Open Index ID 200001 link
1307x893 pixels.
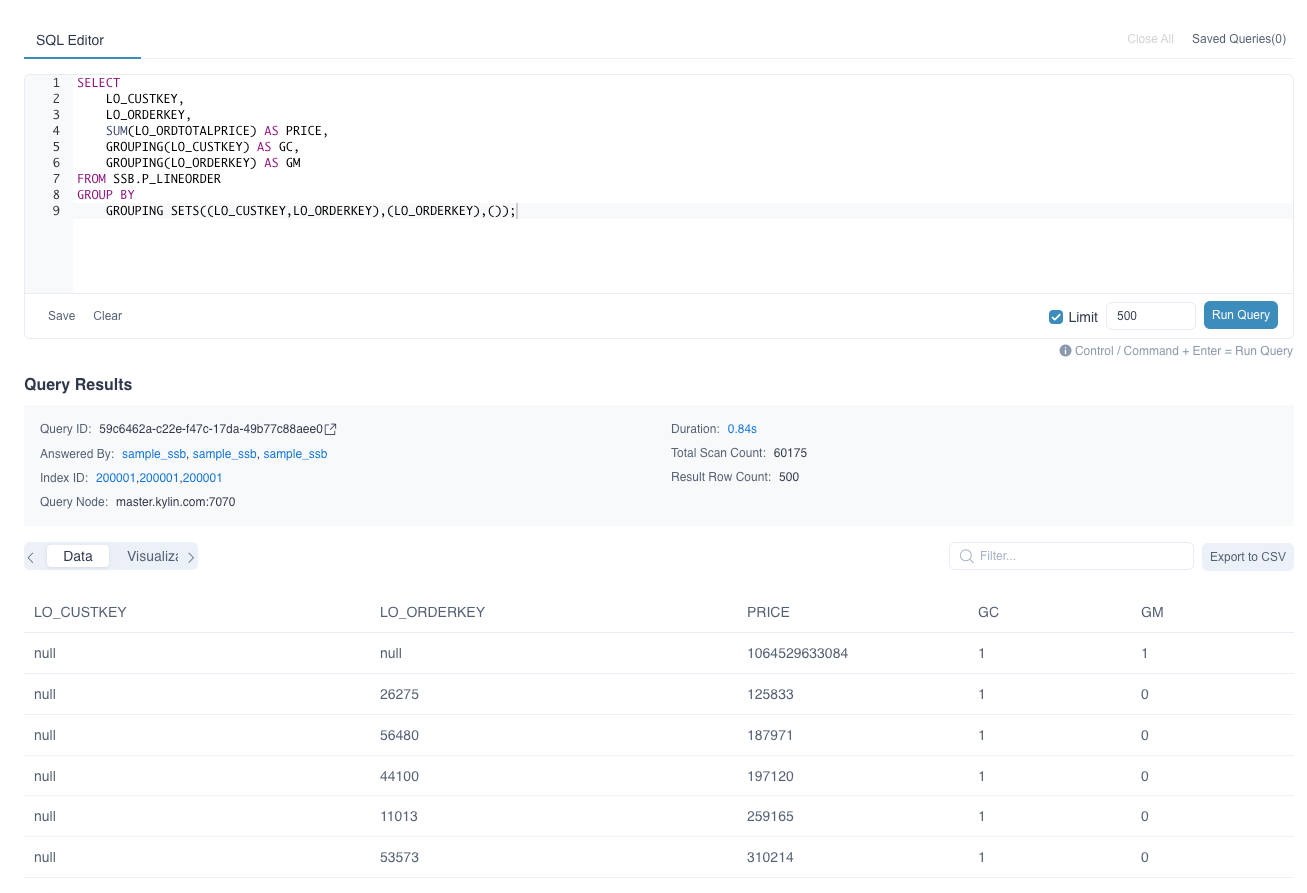116,478
